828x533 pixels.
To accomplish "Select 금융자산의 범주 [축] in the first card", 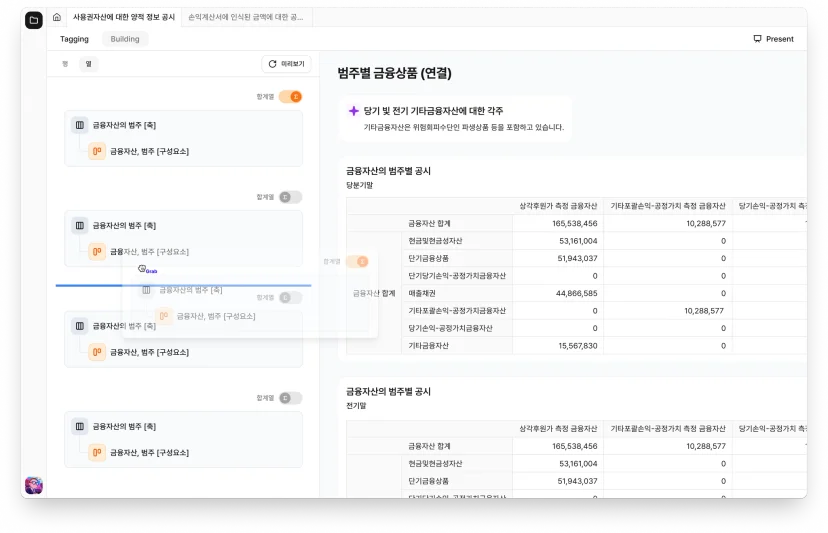I will 124,125.
